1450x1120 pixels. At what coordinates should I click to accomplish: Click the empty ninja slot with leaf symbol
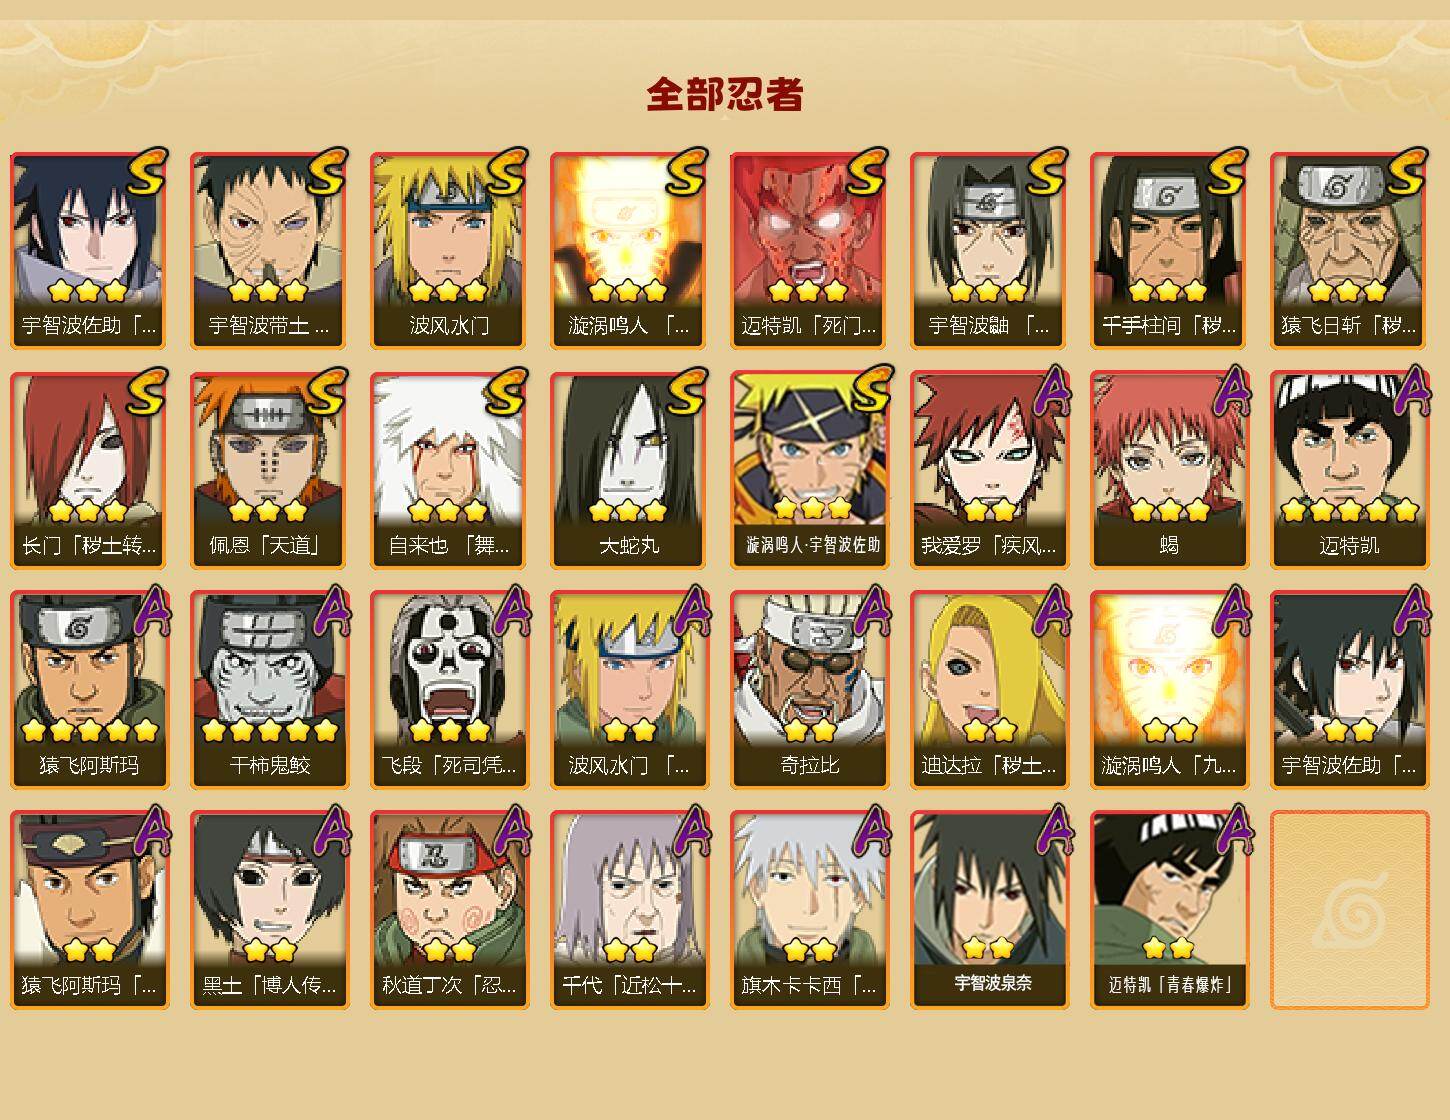click(x=1349, y=910)
